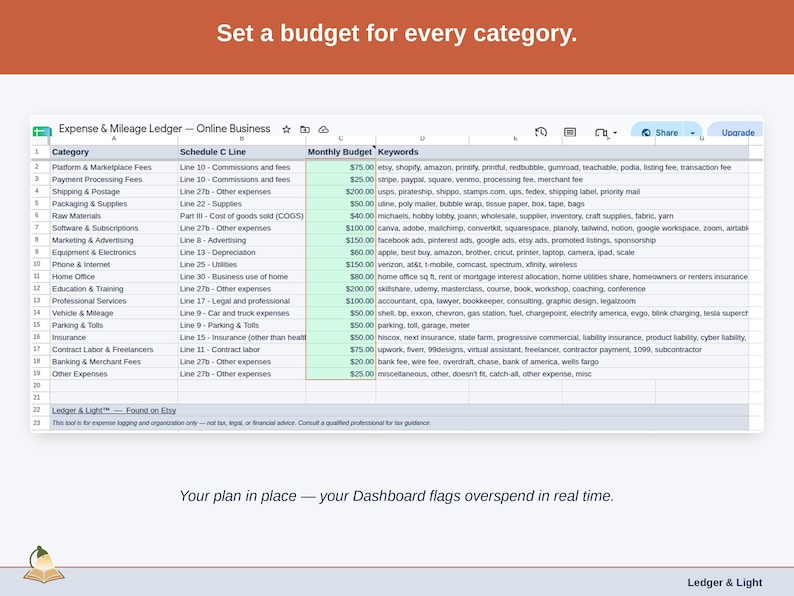Select the Home Office cell
This screenshot has height=596, width=794.
coord(114,276)
